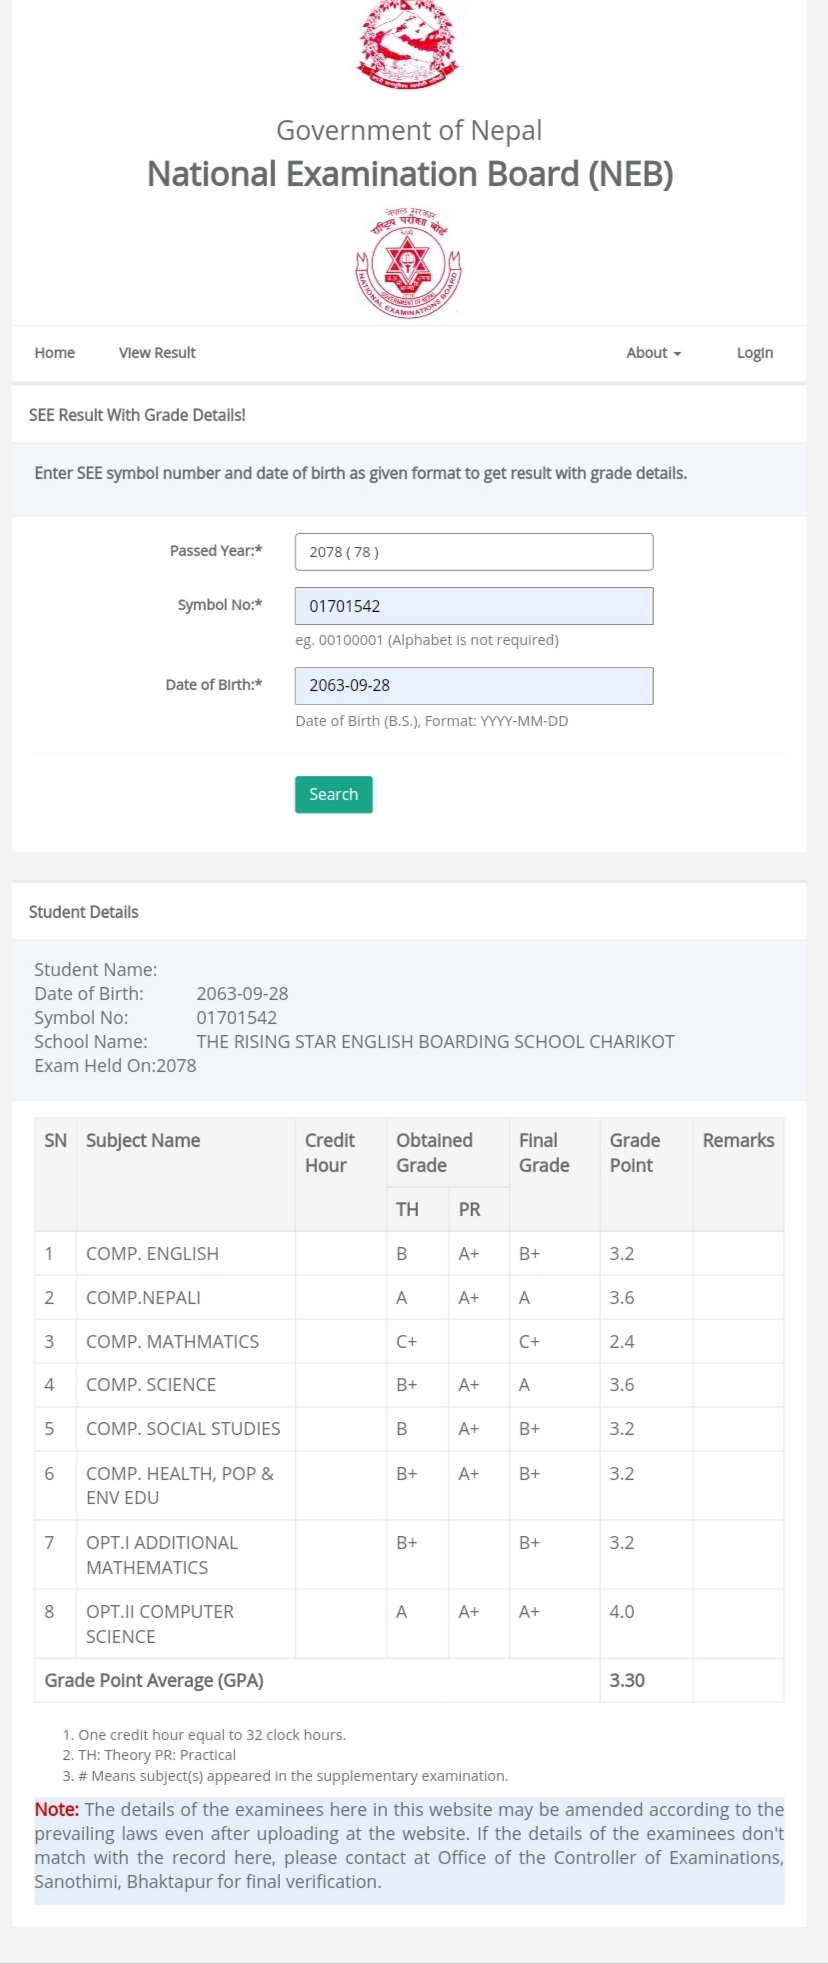Click the Grade Point column header
The width and height of the screenshot is (828, 1964).
pos(635,1153)
